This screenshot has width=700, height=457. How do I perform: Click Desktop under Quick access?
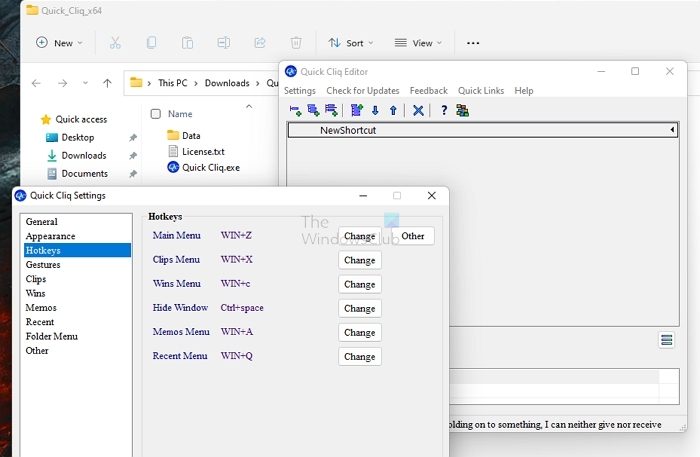78,137
